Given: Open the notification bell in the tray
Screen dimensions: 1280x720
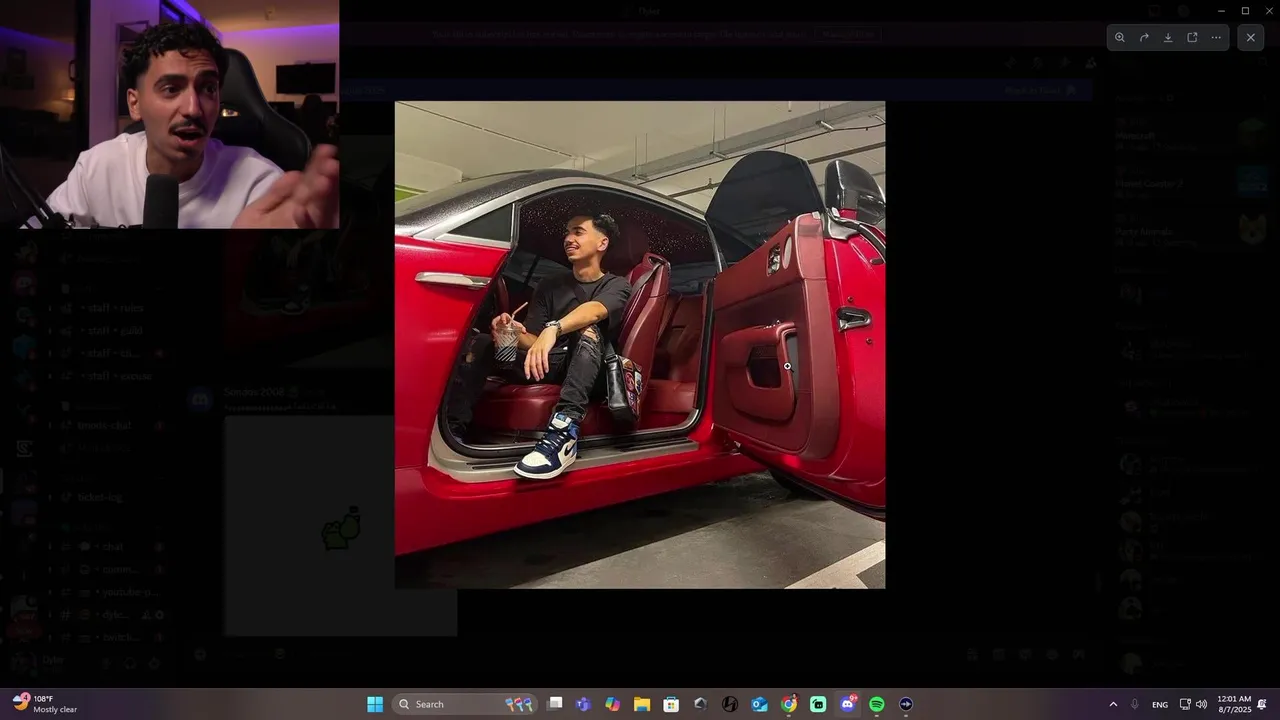Looking at the screenshot, I should [1263, 704].
